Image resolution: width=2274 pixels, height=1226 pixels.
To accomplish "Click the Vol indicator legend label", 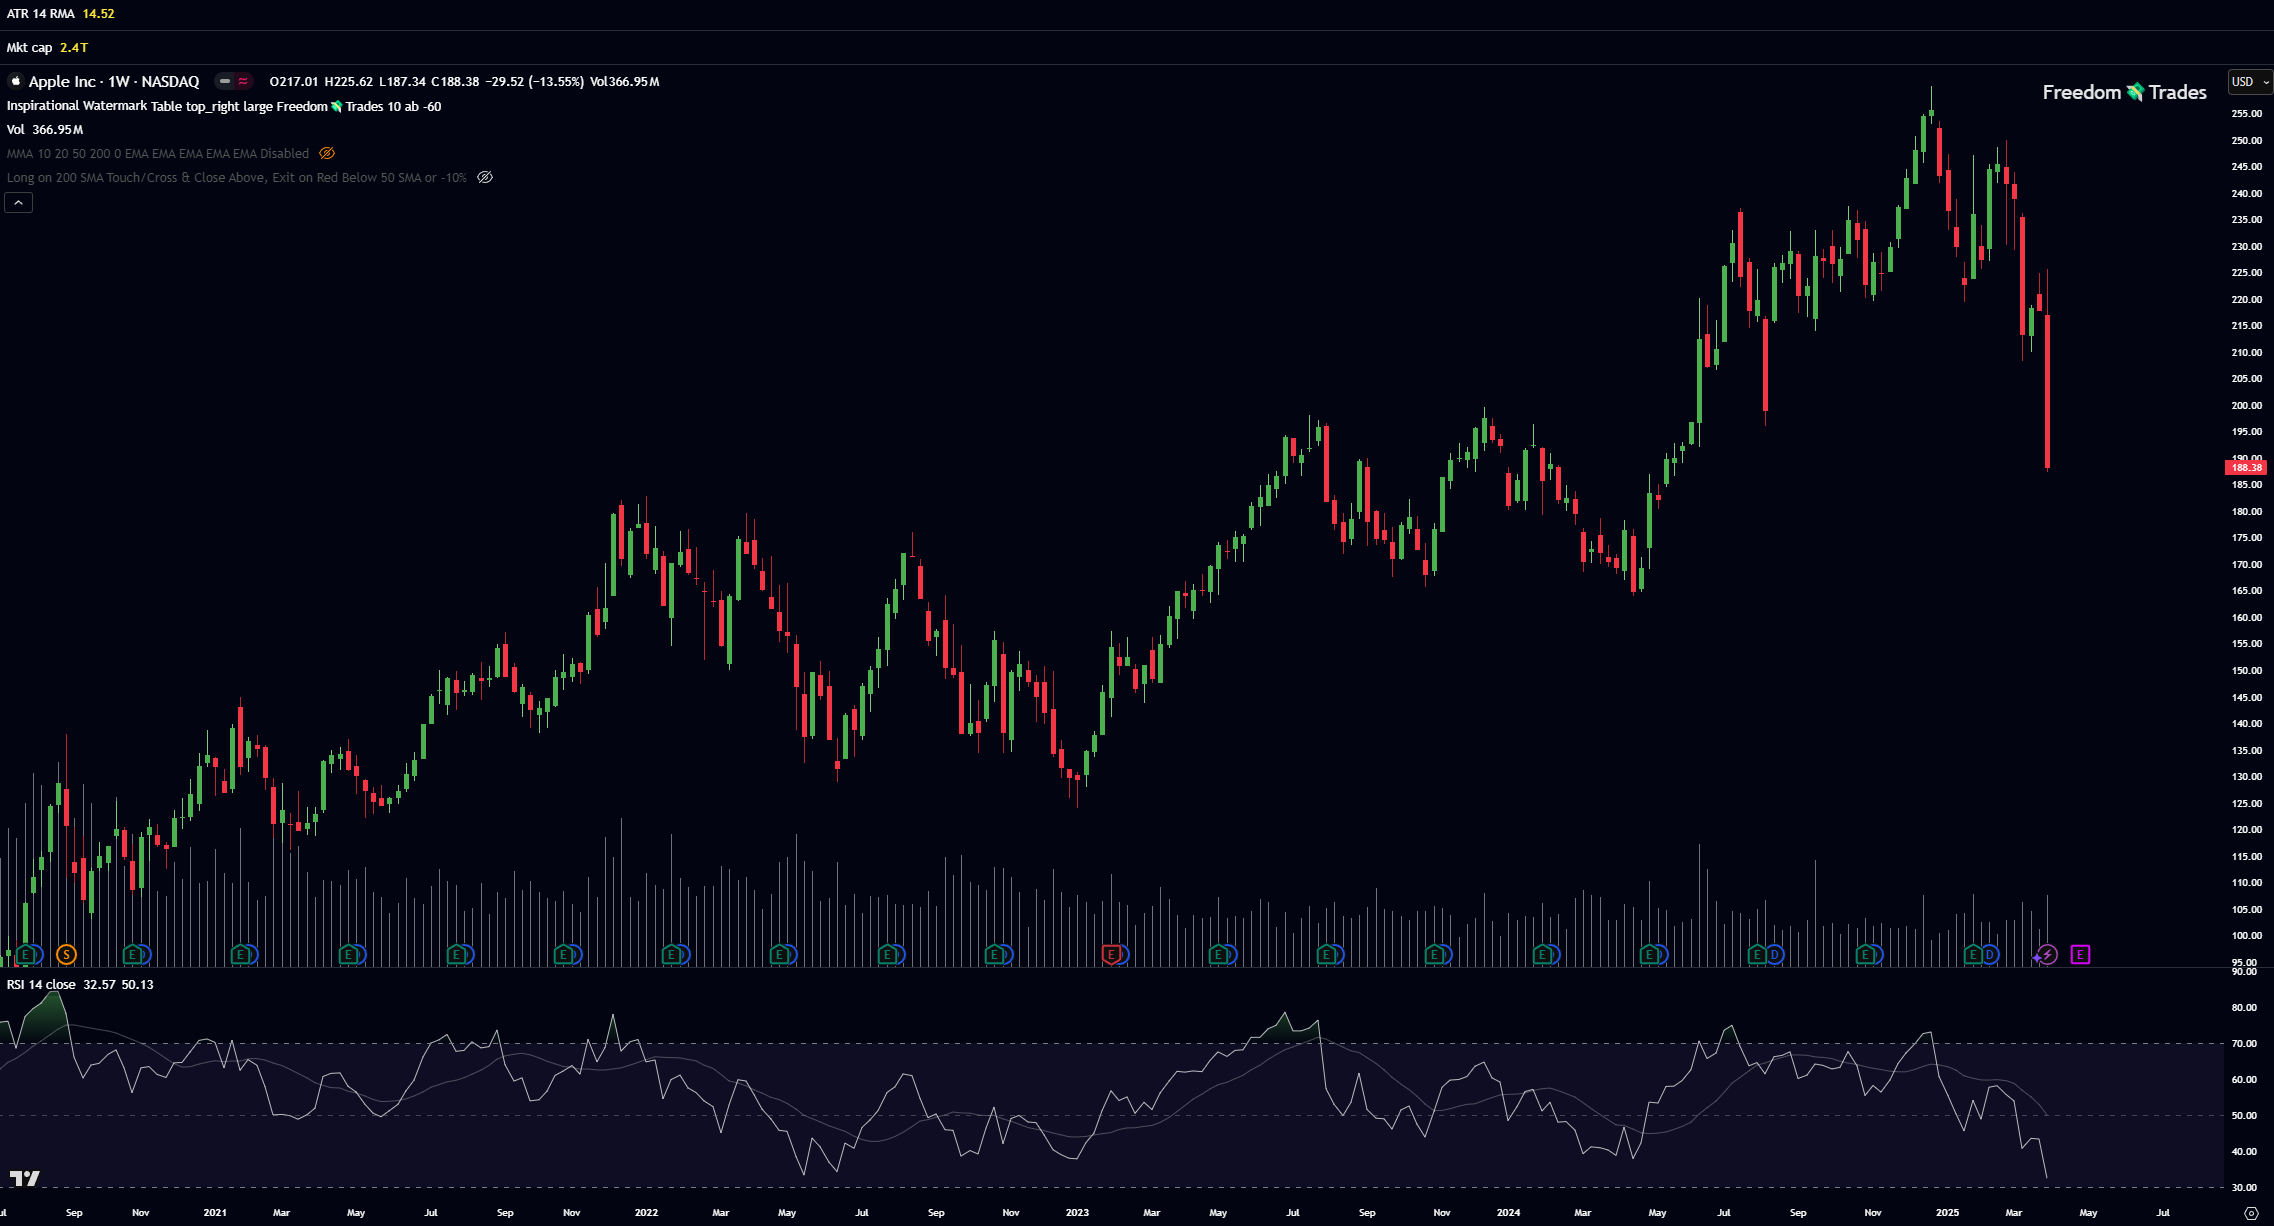I will click(15, 130).
